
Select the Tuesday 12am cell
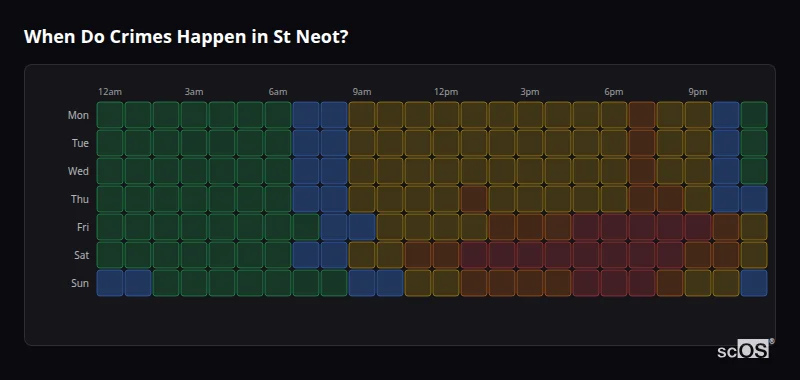pos(110,143)
